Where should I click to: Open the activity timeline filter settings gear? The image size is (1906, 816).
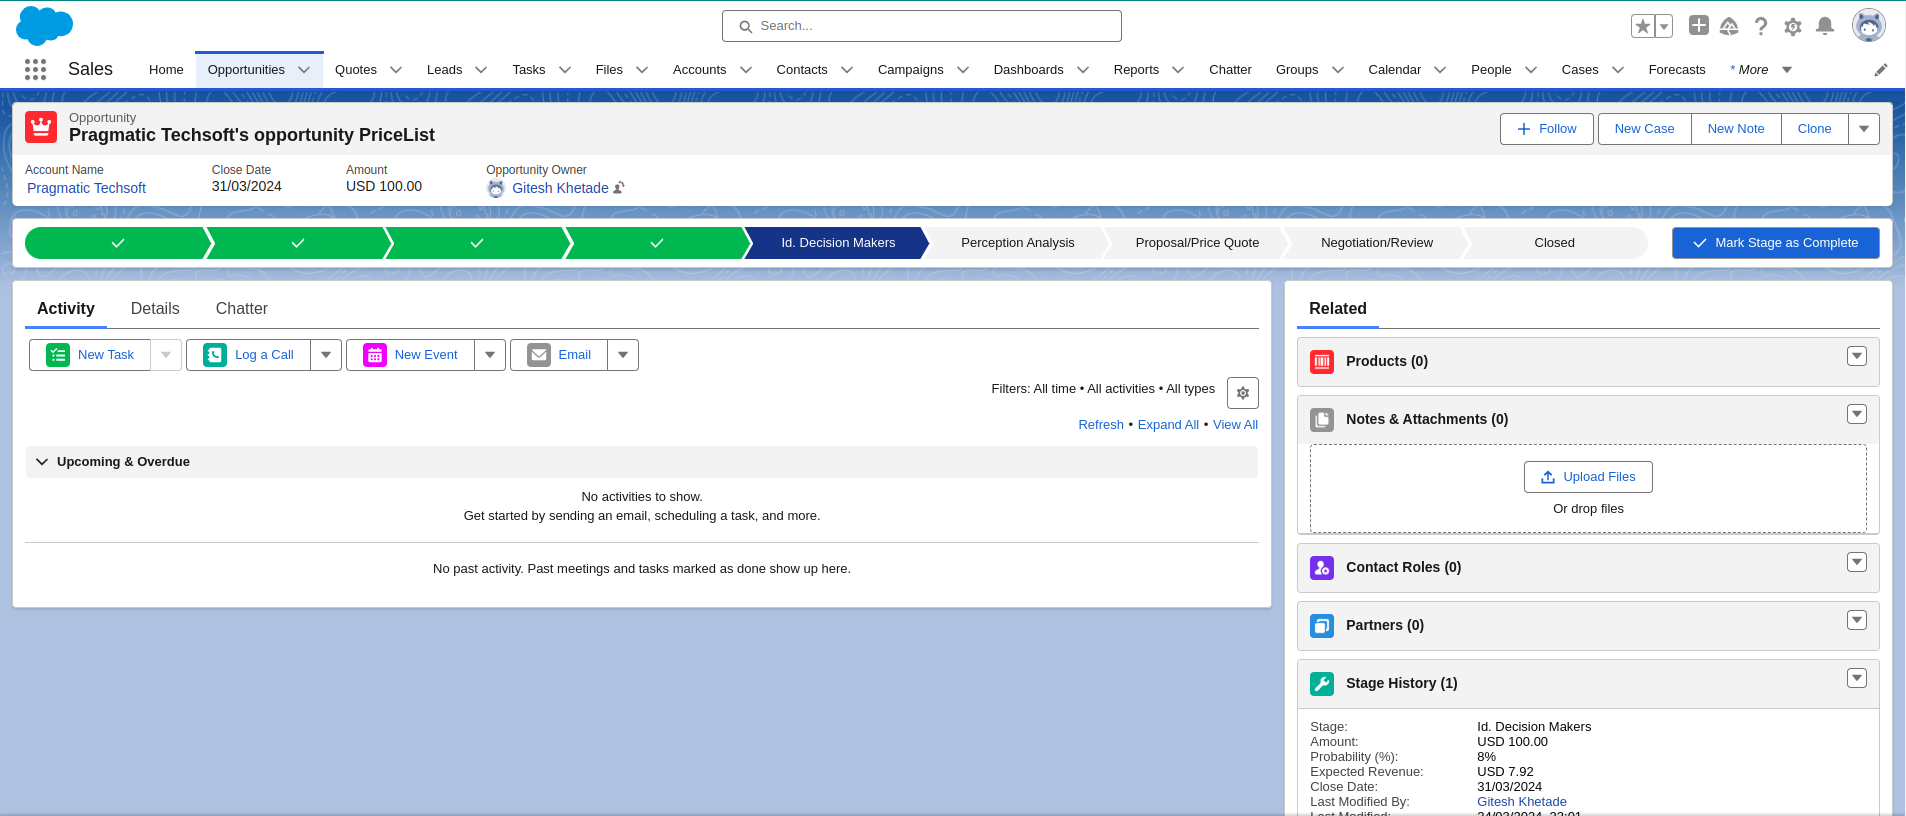[1243, 393]
